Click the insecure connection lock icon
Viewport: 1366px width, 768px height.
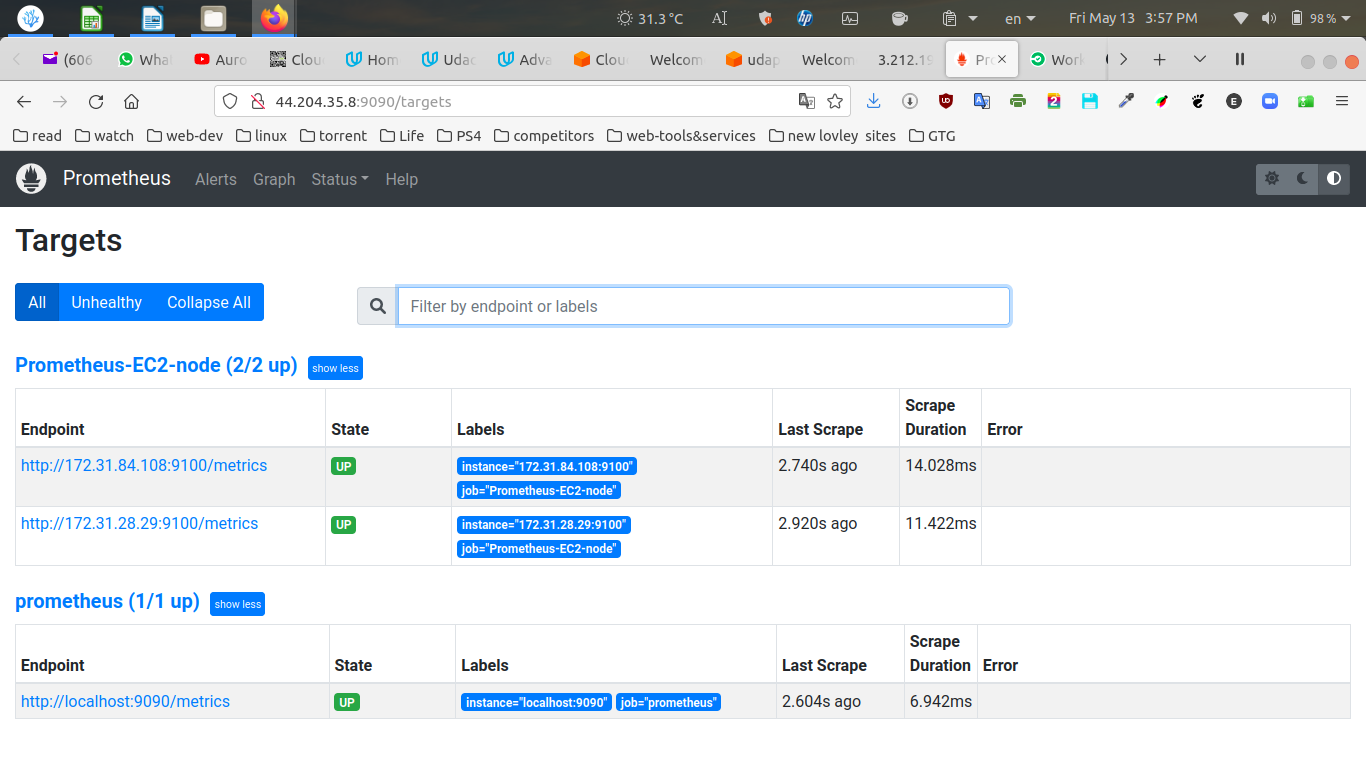tap(256, 101)
